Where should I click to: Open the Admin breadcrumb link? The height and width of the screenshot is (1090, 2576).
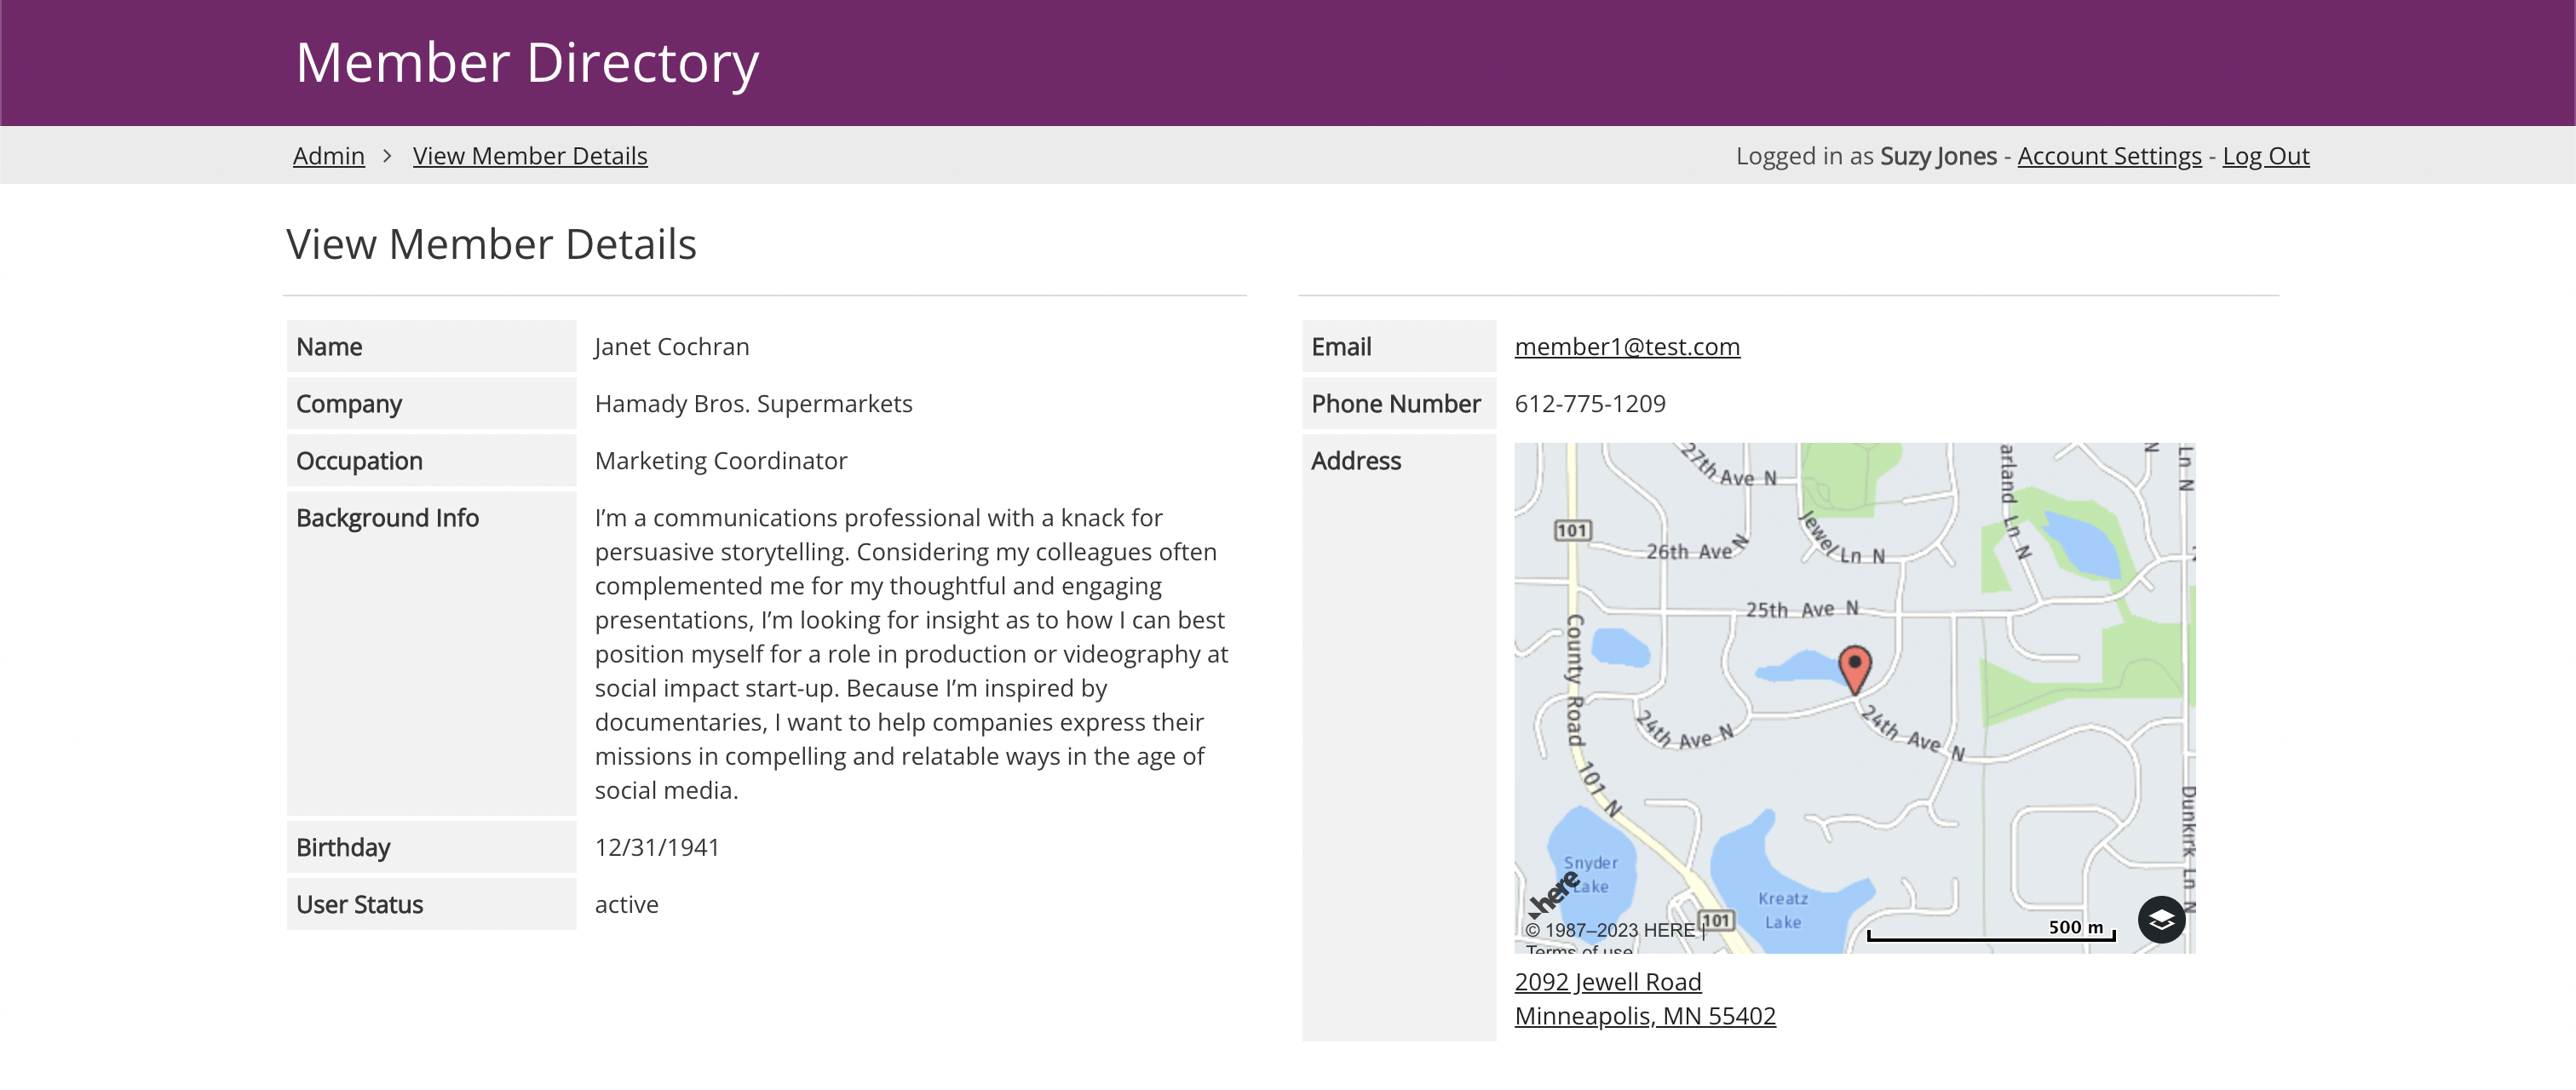(x=328, y=156)
